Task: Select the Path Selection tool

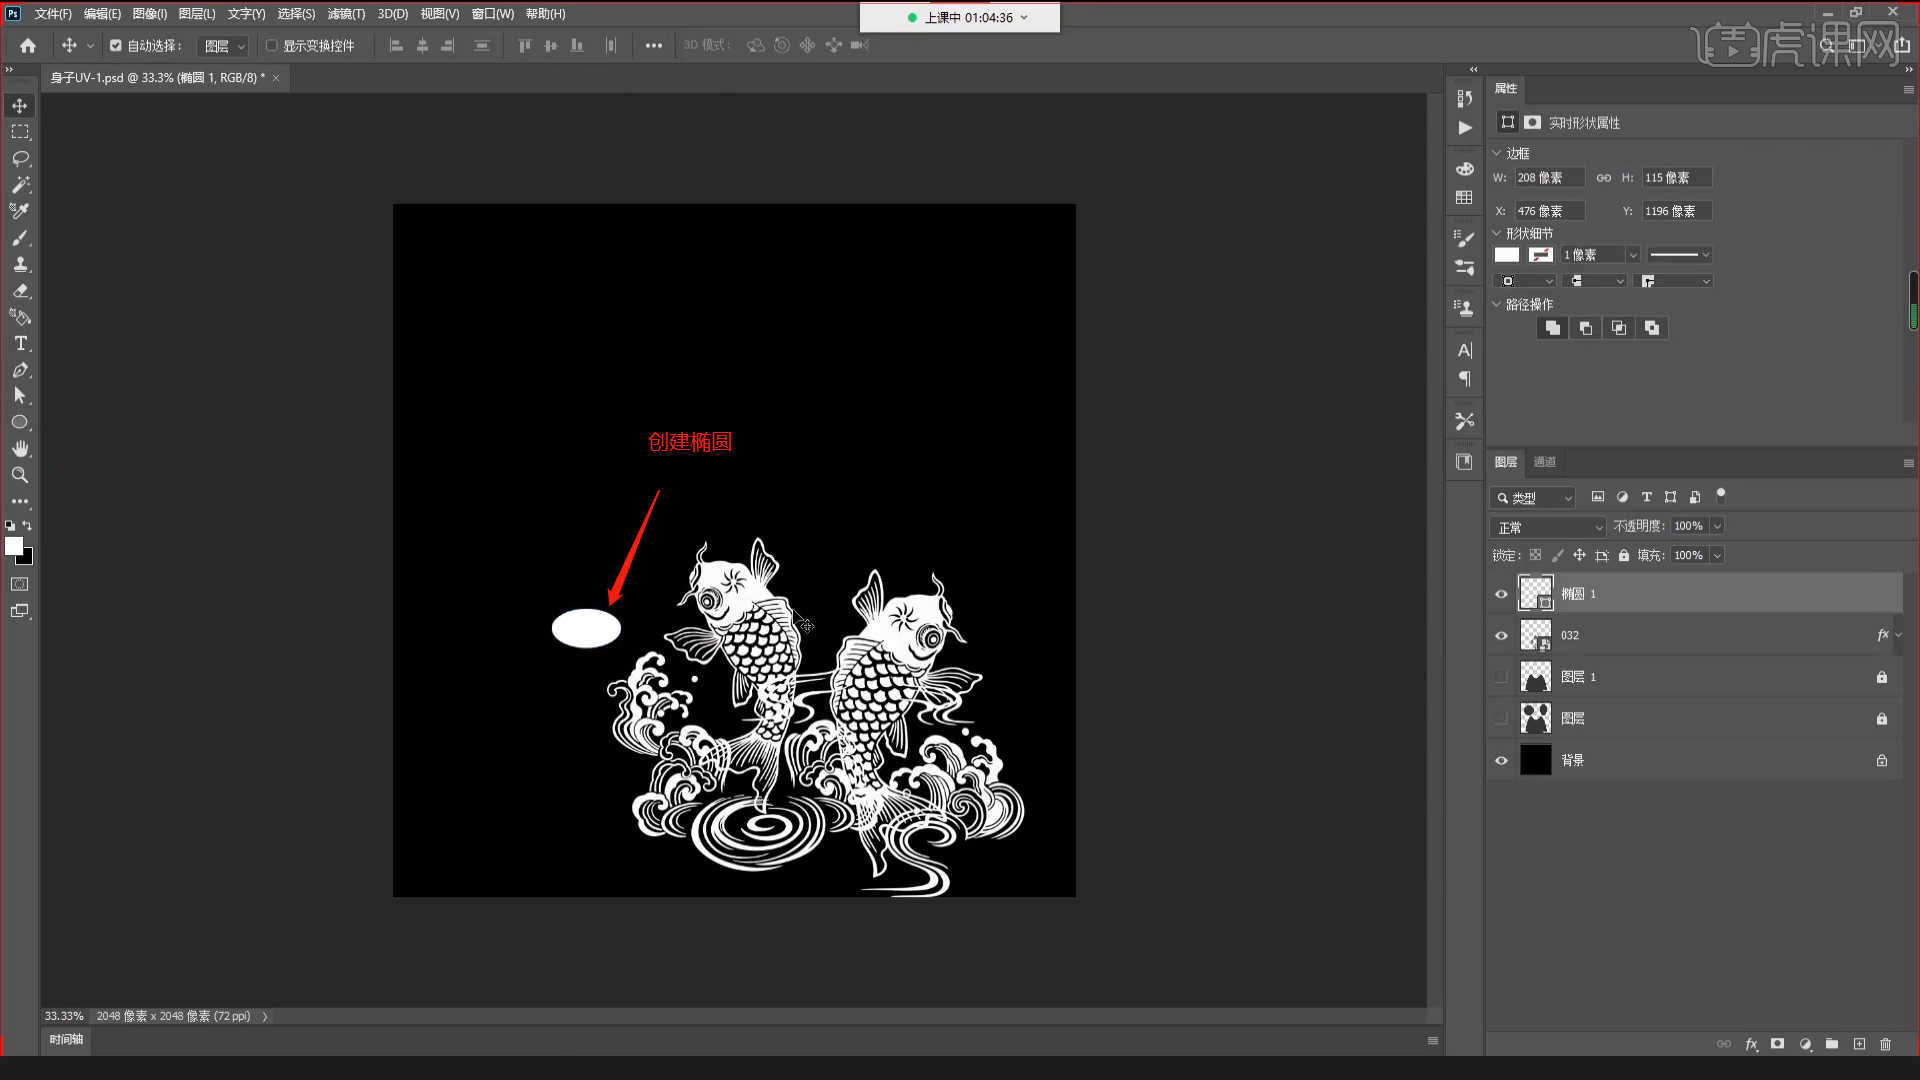Action: coord(20,396)
